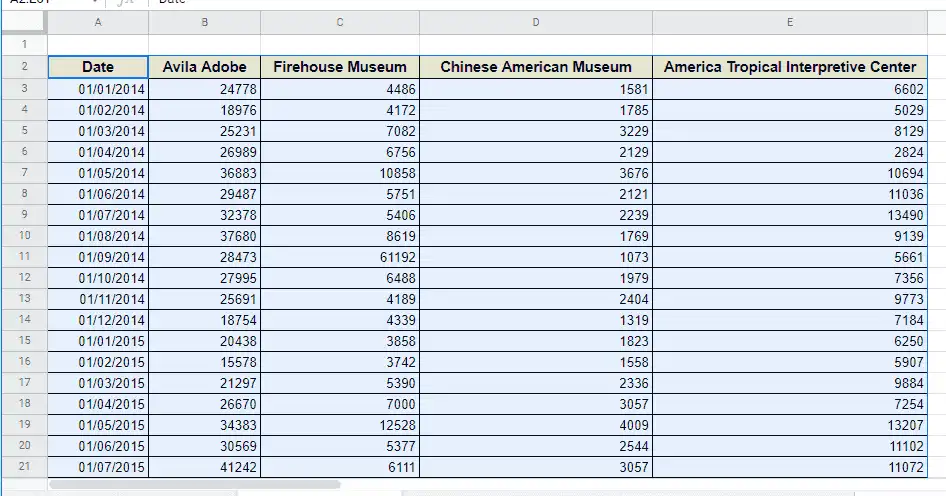Select Avila Adobe value 24778
946x496 pixels.
205,89
